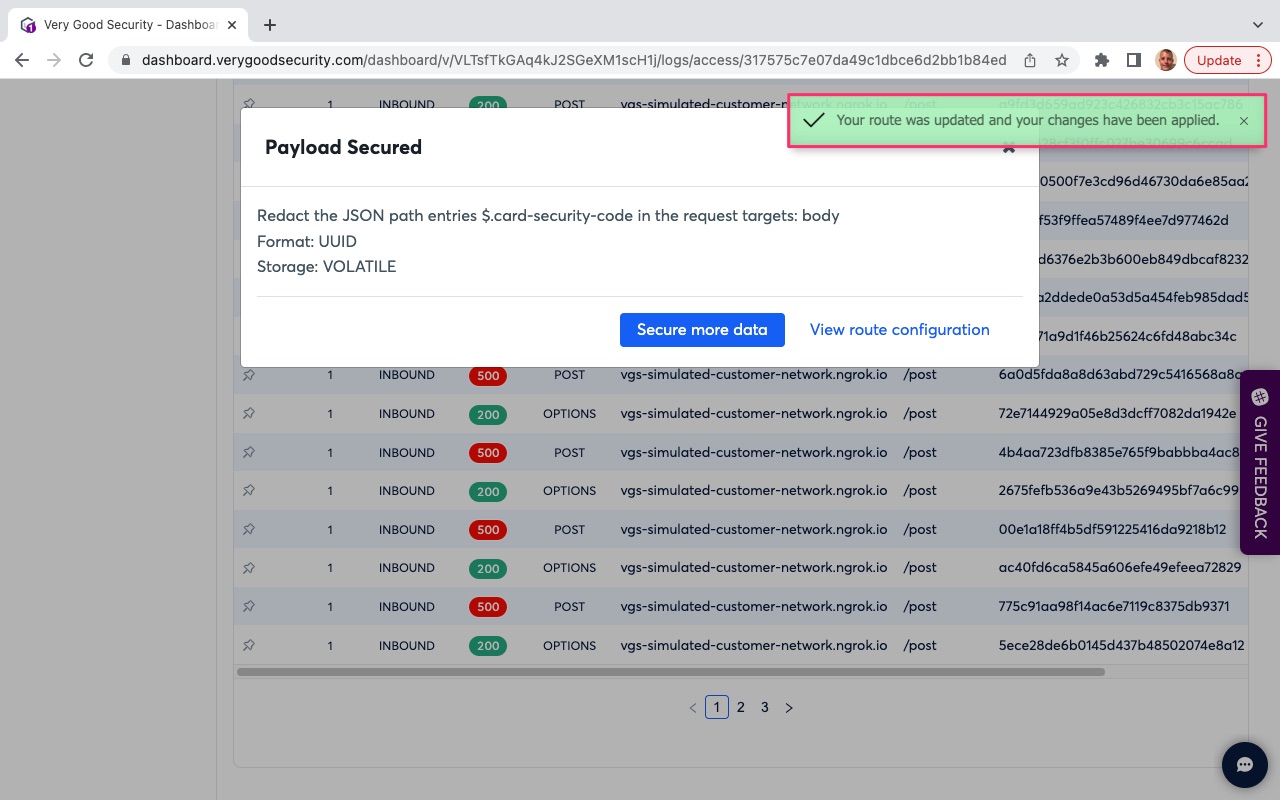Open View route configuration link
Image resolution: width=1280 pixels, height=800 pixels.
899,330
